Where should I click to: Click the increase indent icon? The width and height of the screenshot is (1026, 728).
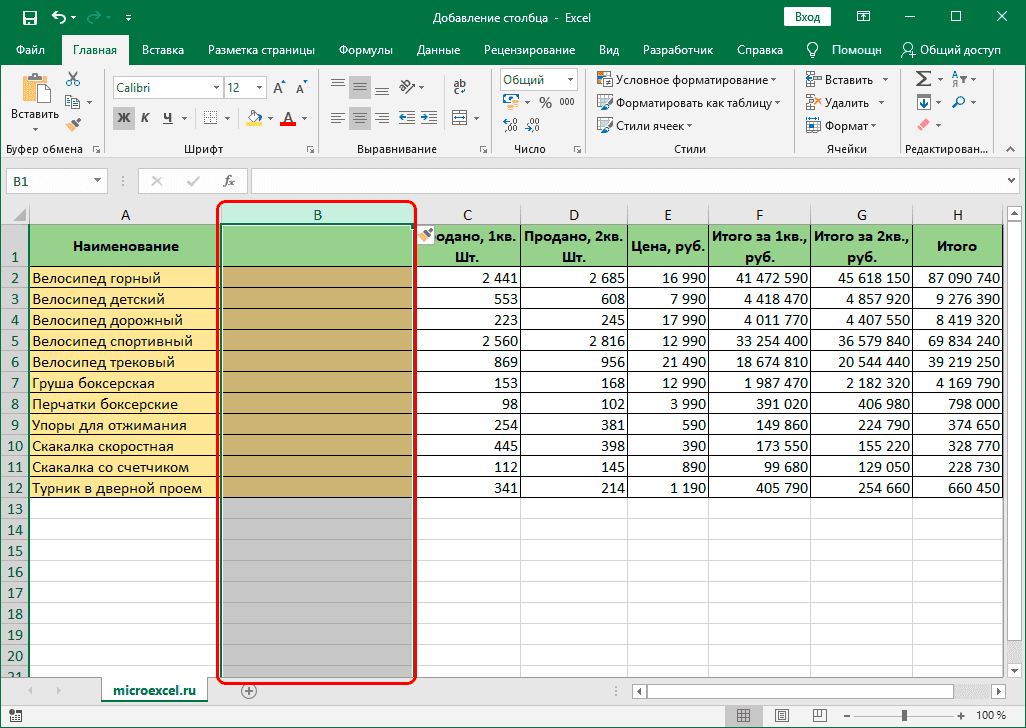click(x=431, y=117)
